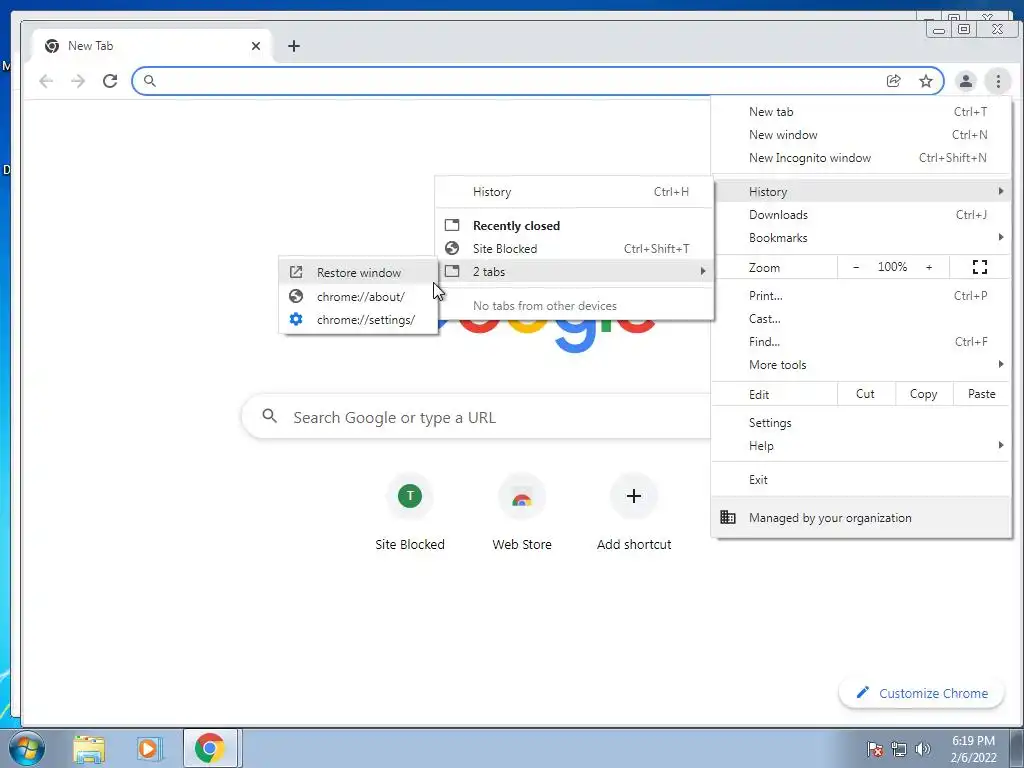Open Windows Explorer from the taskbar
The height and width of the screenshot is (768, 1024).
click(x=89, y=748)
